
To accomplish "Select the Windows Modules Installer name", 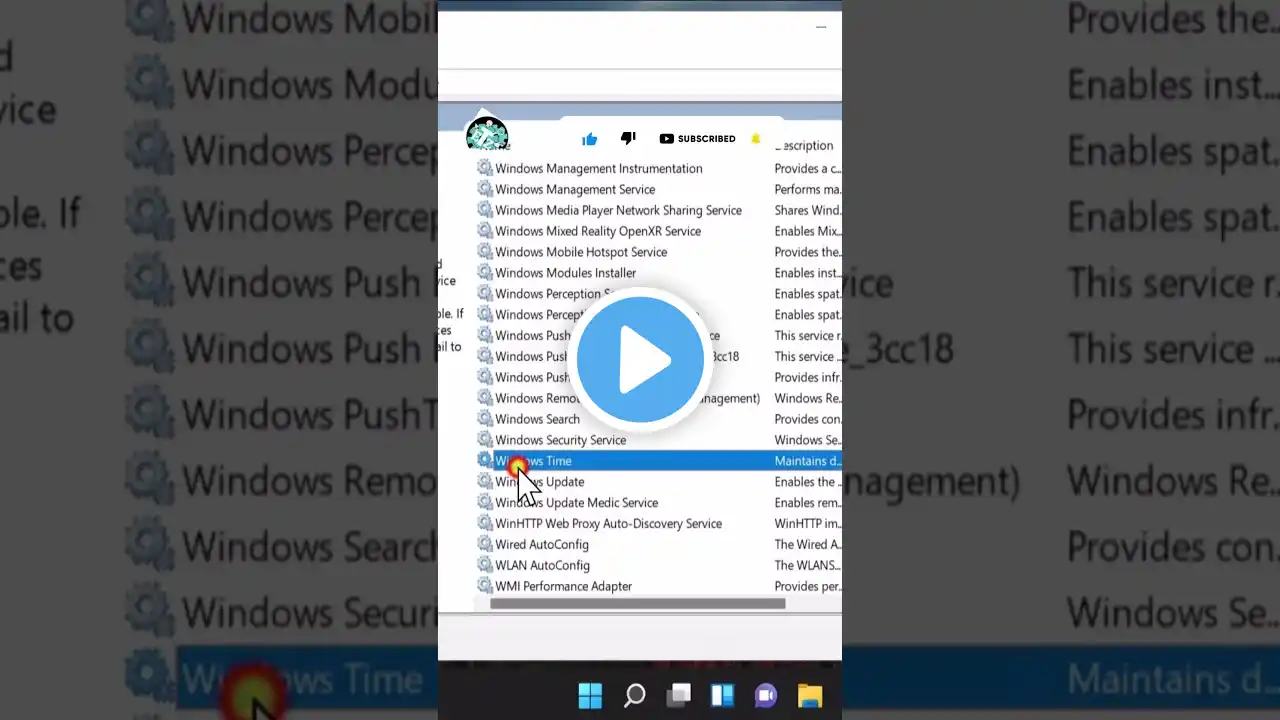I will coord(565,273).
